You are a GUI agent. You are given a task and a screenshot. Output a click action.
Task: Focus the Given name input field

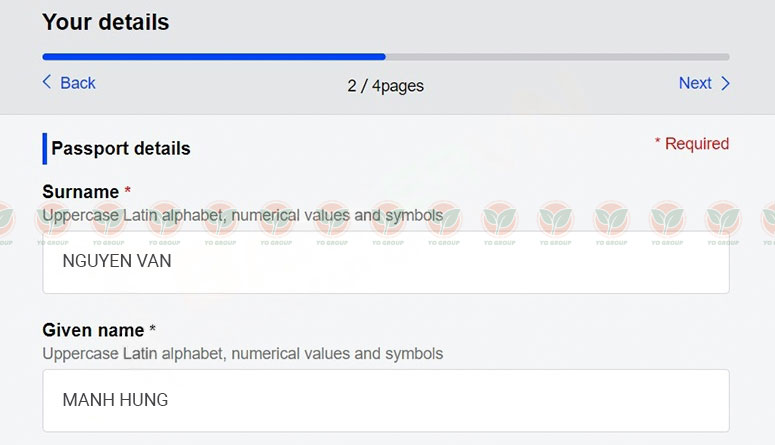pyautogui.click(x=386, y=400)
